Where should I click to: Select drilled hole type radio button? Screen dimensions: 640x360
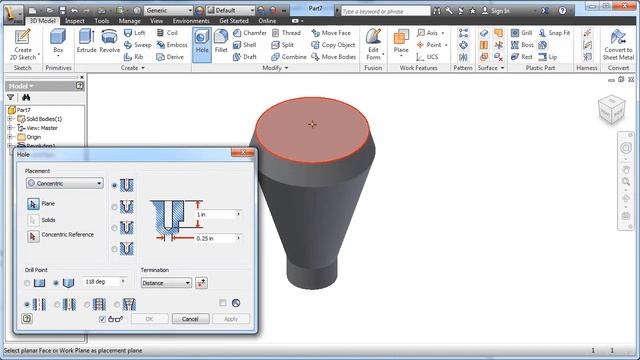tap(114, 185)
